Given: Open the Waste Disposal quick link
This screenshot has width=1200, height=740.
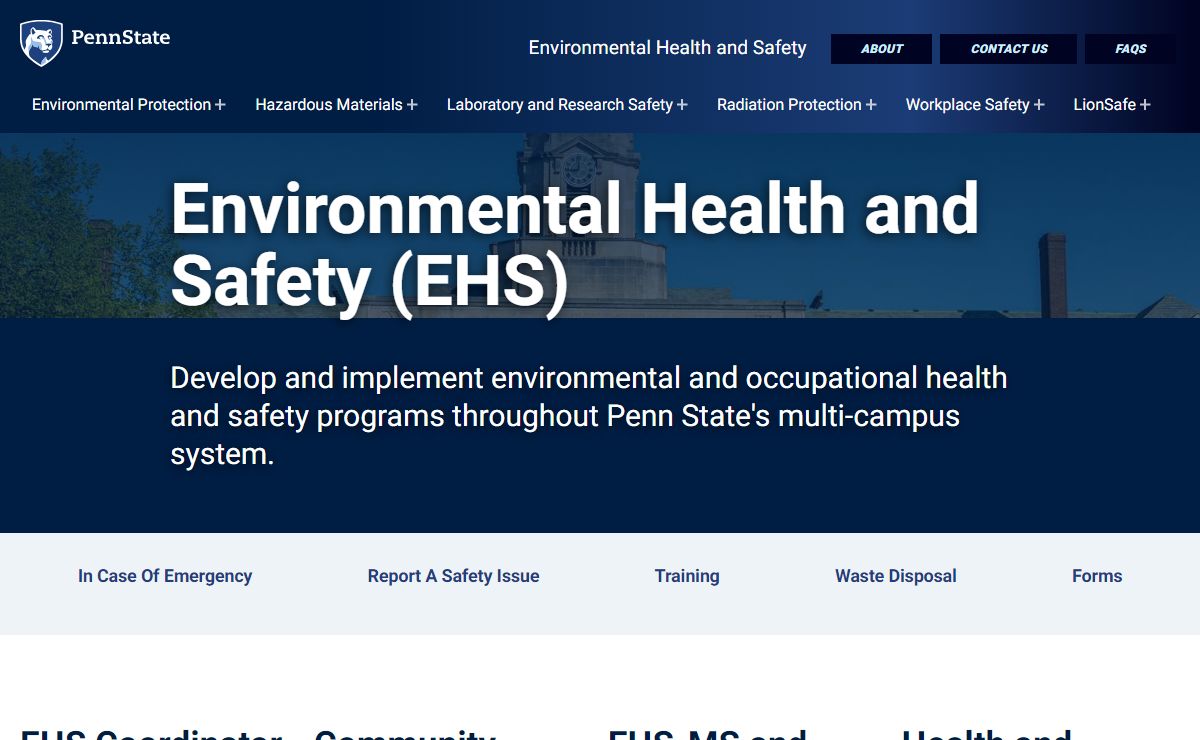Looking at the screenshot, I should point(896,576).
